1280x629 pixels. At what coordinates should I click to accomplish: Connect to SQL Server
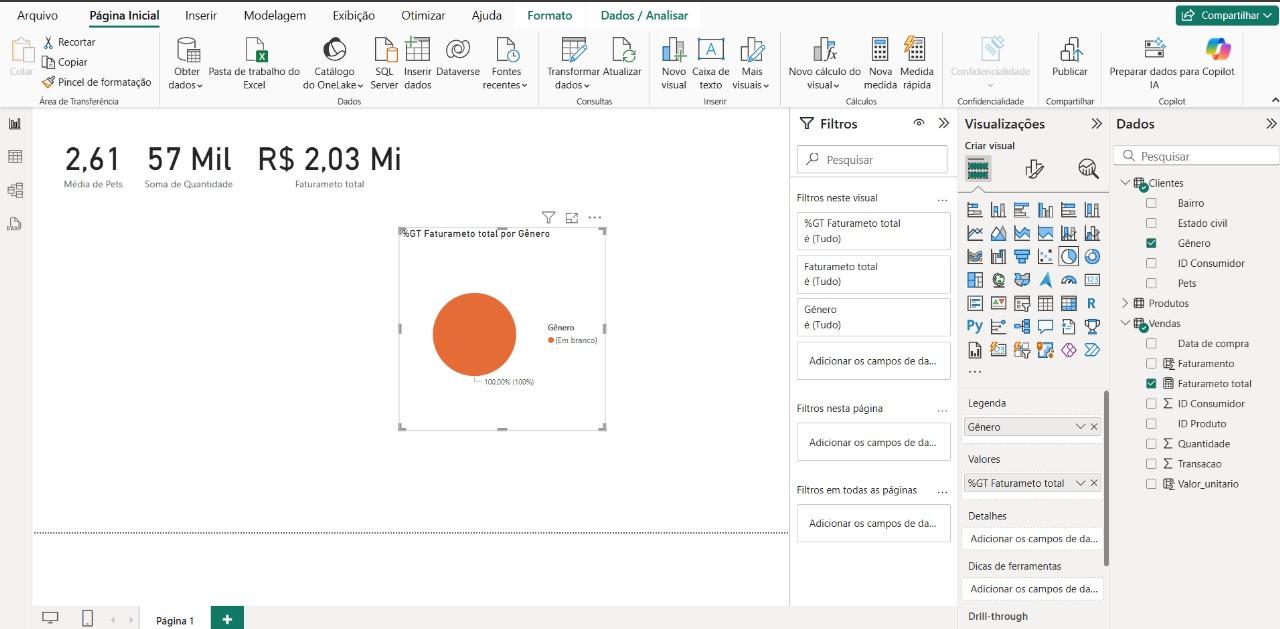coord(385,63)
